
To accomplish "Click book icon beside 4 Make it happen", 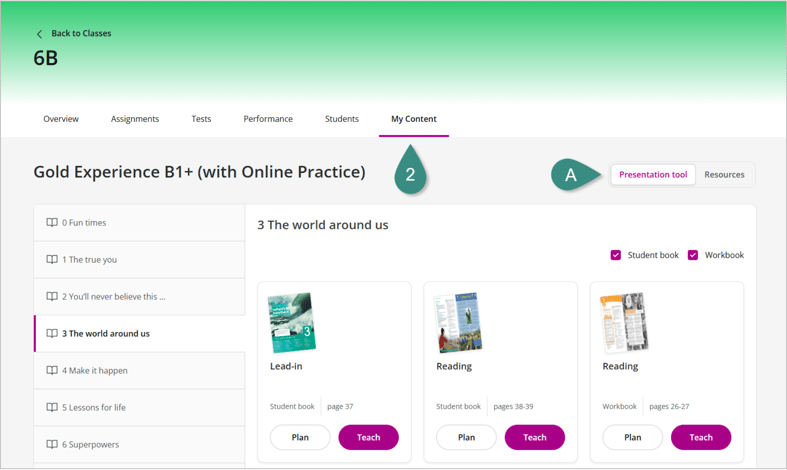I will 52,371.
